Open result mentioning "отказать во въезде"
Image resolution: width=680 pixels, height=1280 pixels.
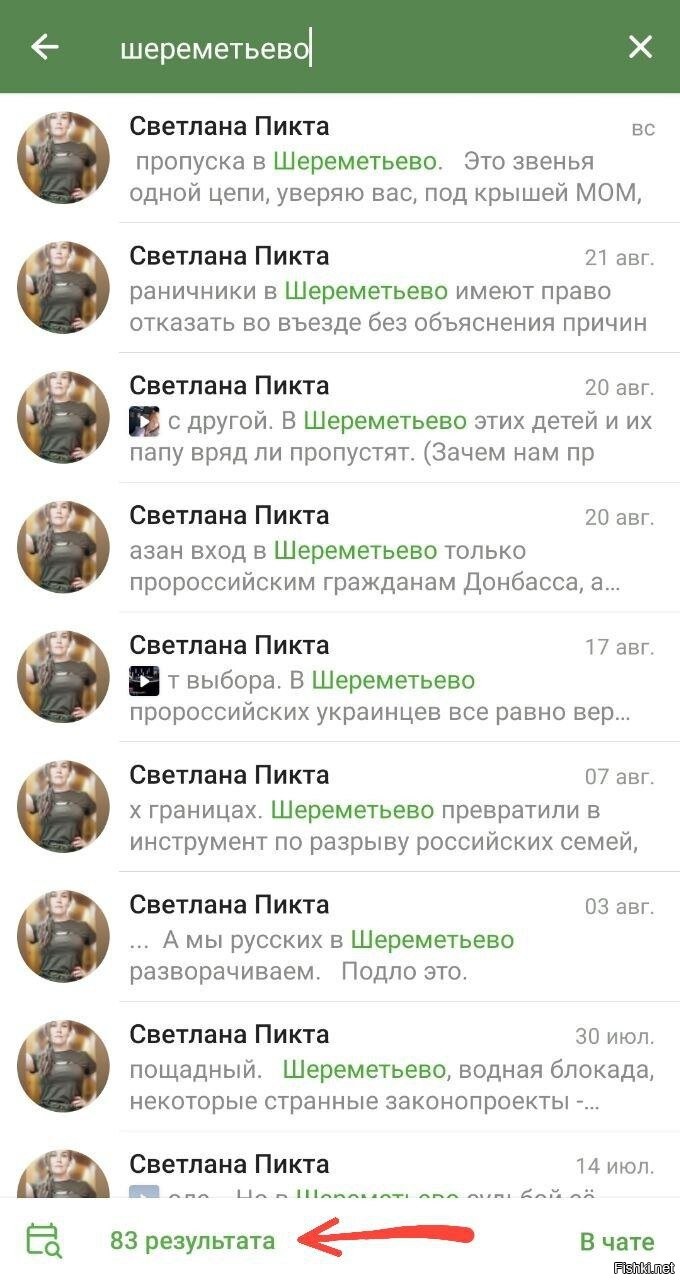(340, 288)
